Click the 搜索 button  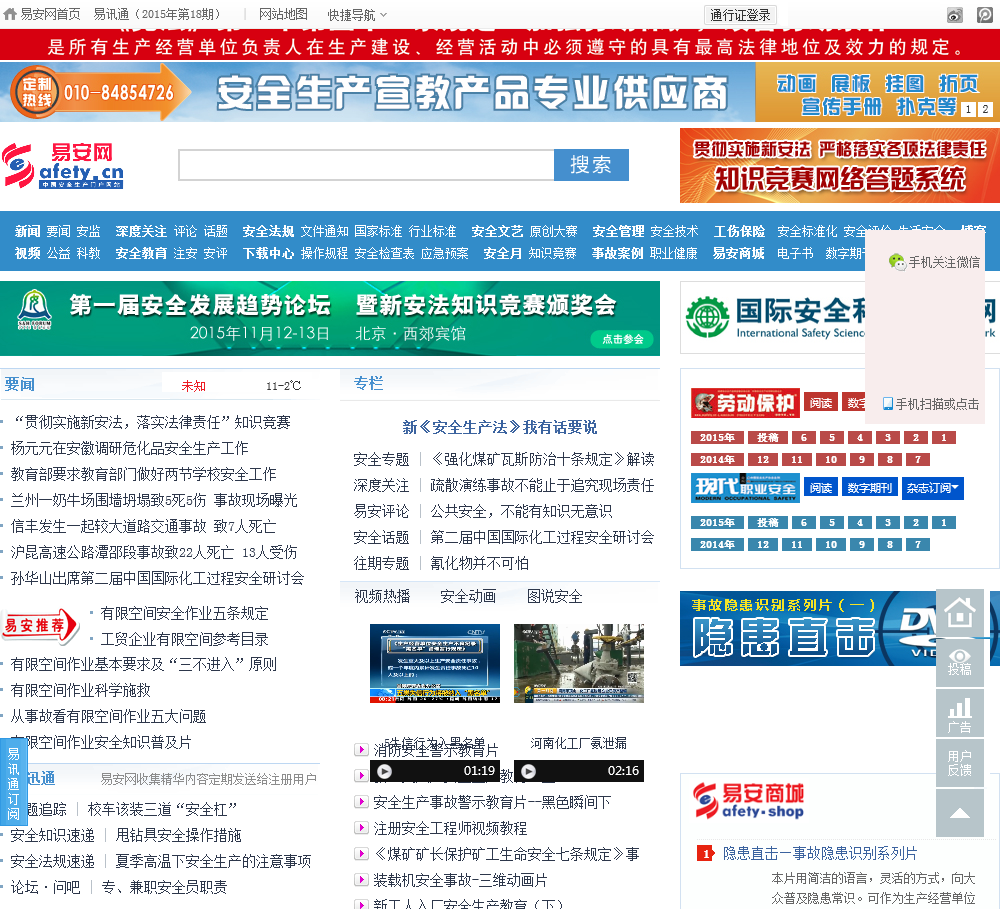[591, 165]
